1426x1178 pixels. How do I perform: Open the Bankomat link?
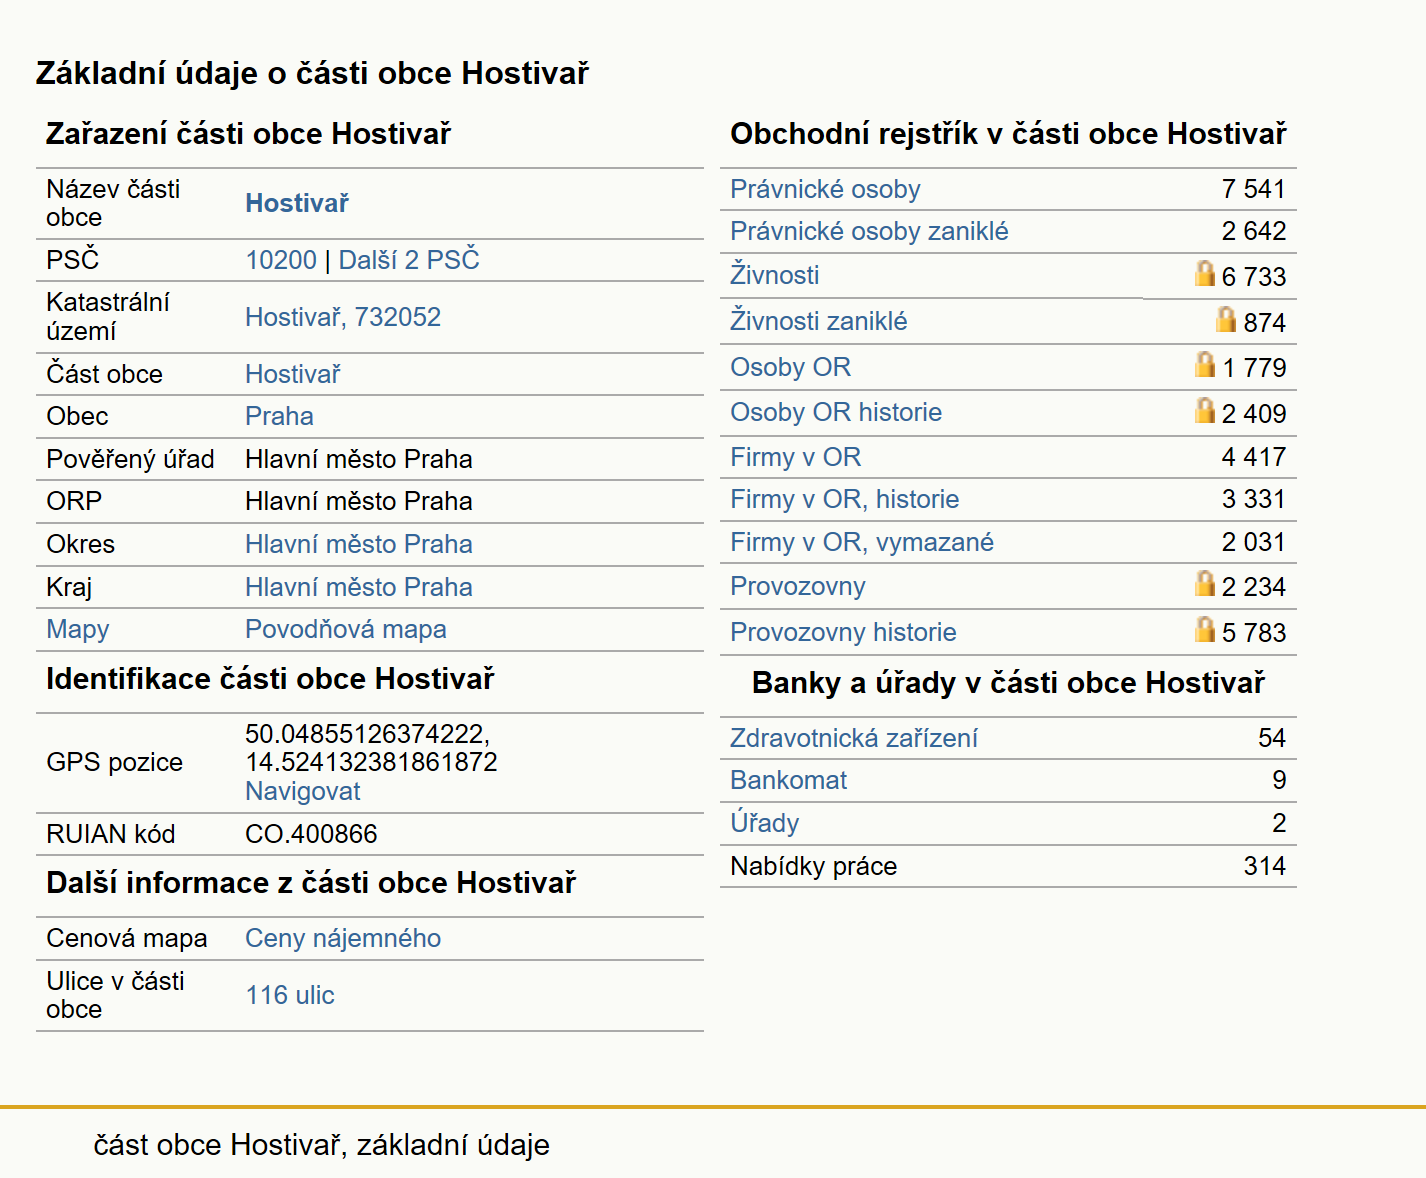[788, 780]
